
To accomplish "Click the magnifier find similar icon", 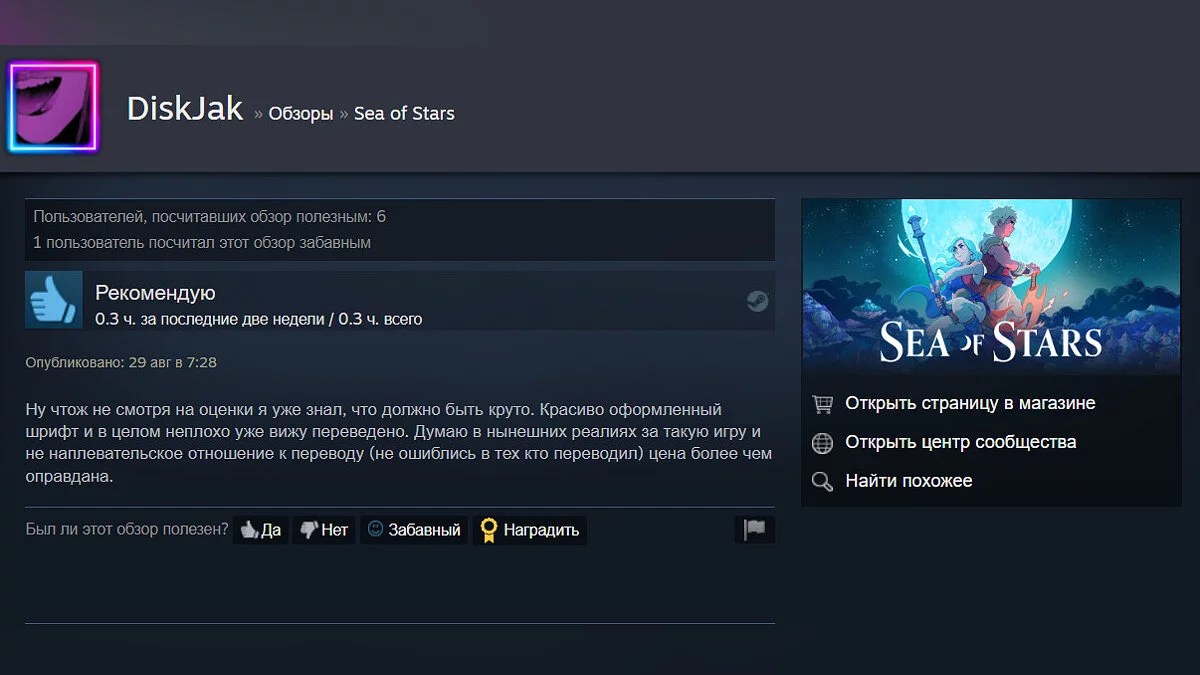I will pos(822,482).
